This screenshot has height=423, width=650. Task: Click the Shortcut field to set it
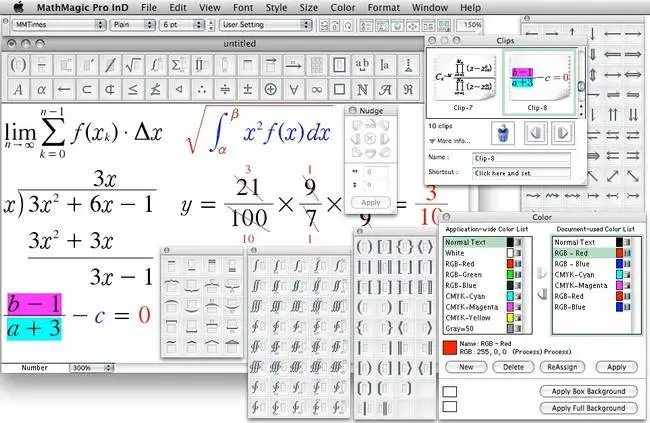pyautogui.click(x=521, y=173)
